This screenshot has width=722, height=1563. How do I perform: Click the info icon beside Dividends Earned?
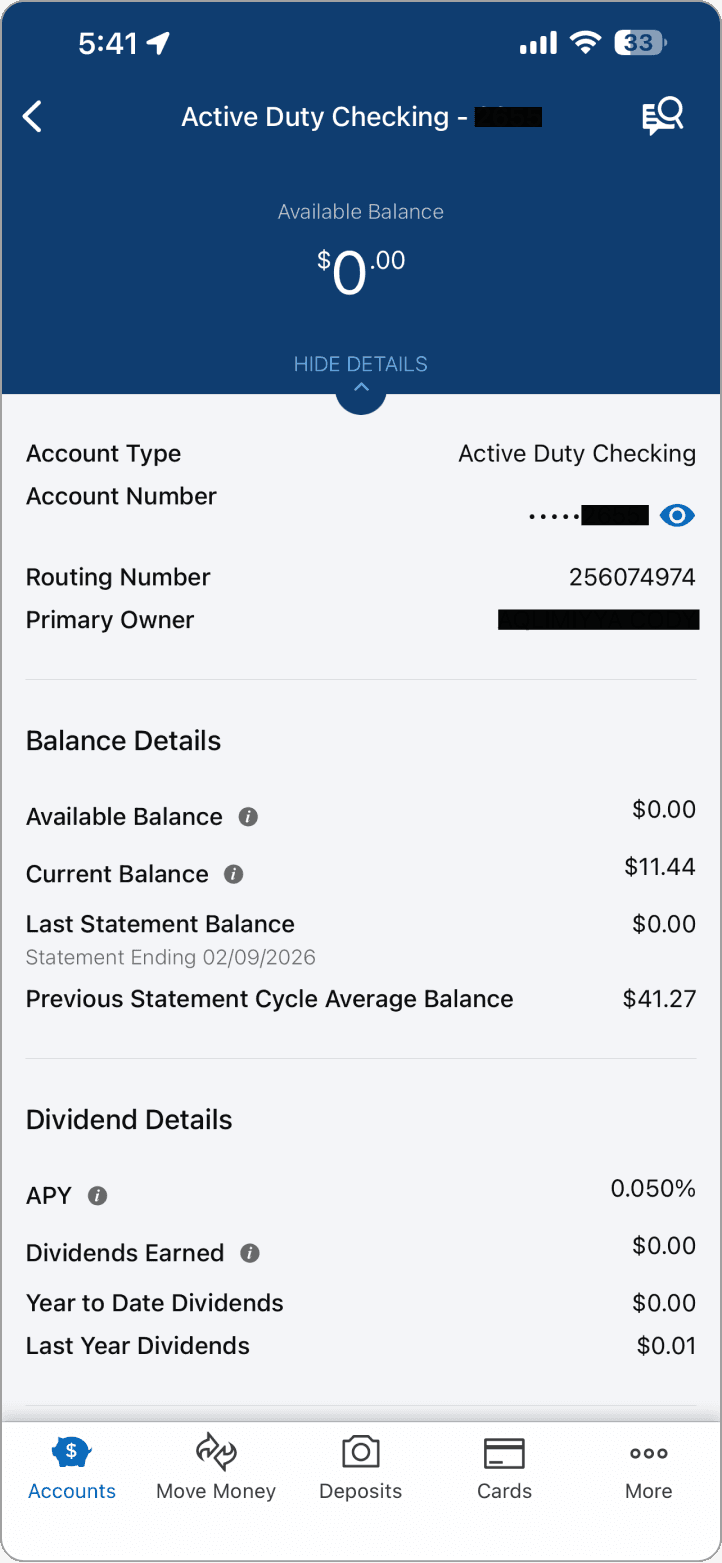point(250,1253)
